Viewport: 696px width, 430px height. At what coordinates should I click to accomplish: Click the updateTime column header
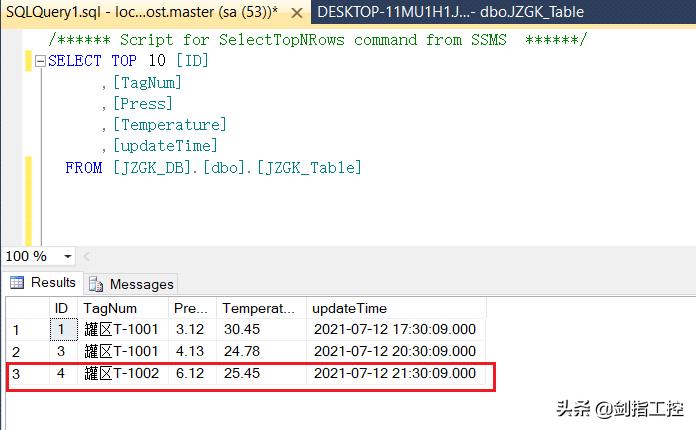click(x=349, y=308)
